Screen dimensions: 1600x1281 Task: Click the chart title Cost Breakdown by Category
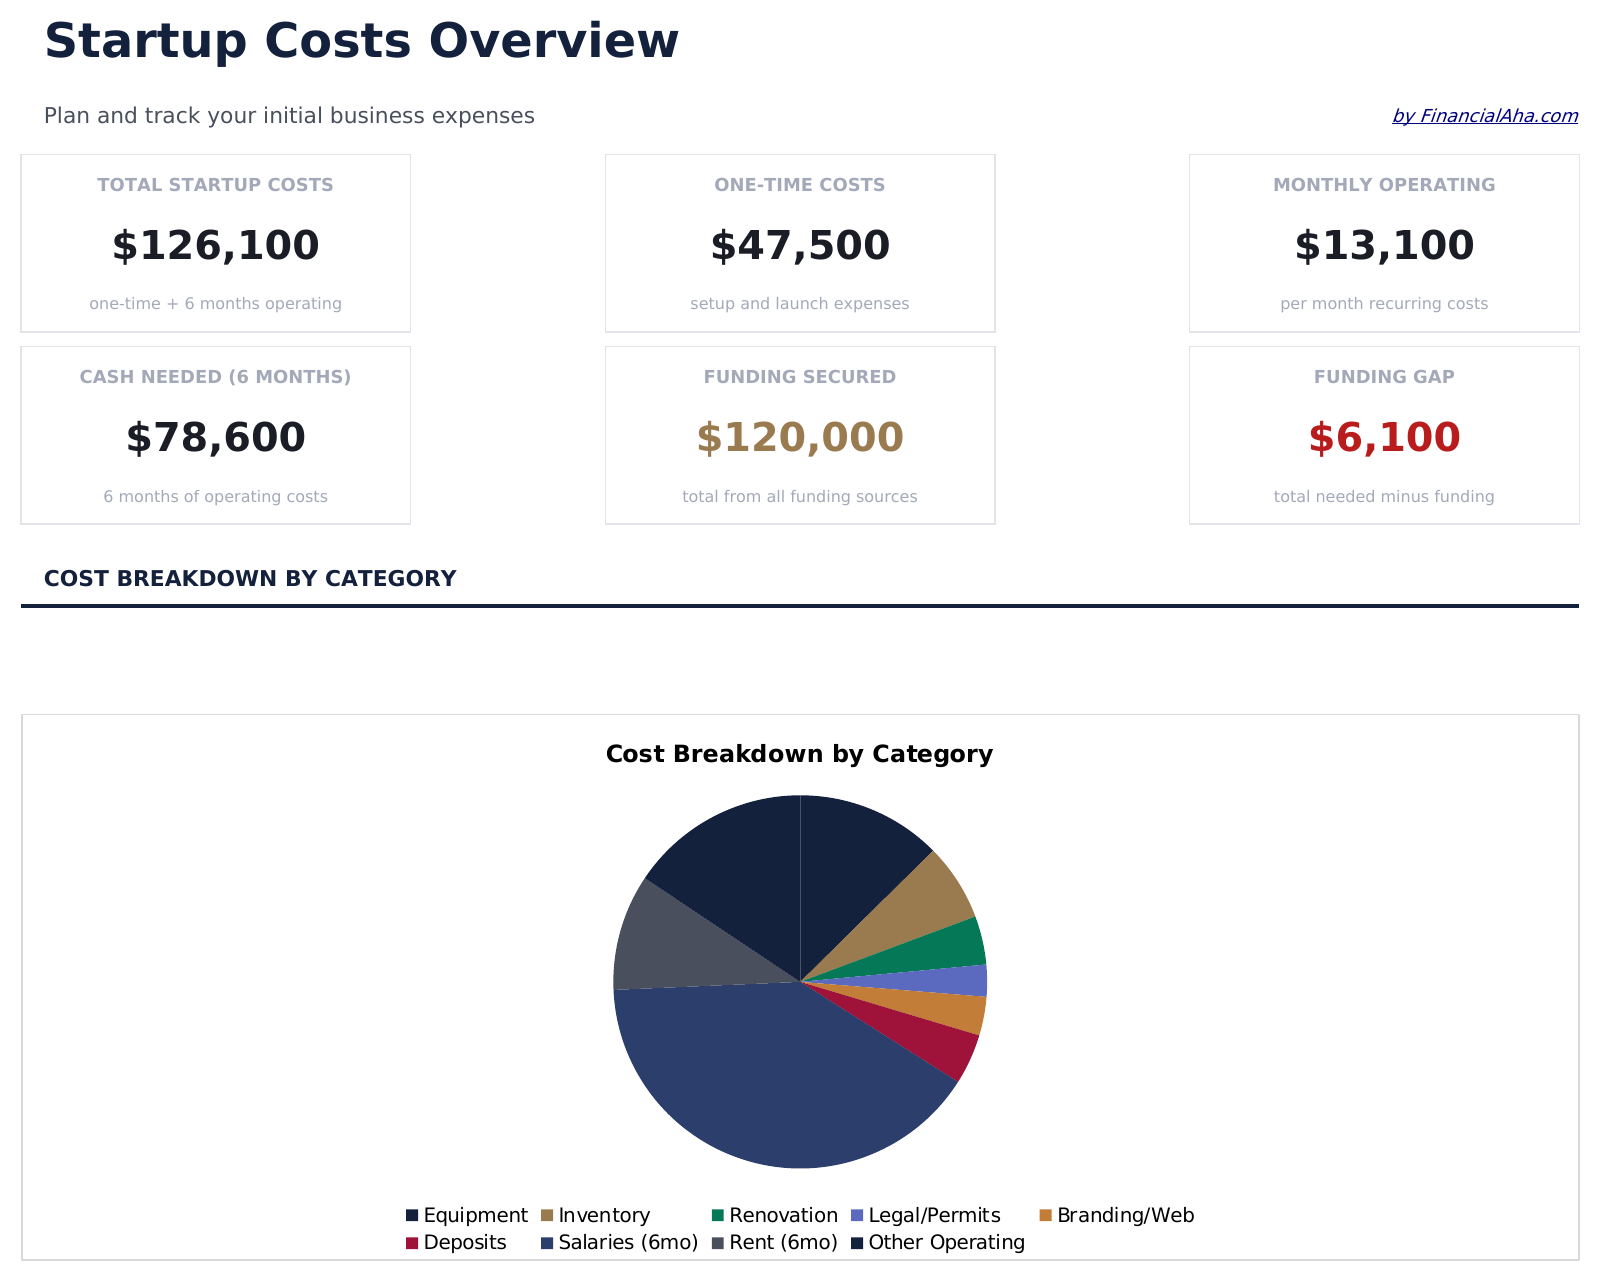[800, 754]
